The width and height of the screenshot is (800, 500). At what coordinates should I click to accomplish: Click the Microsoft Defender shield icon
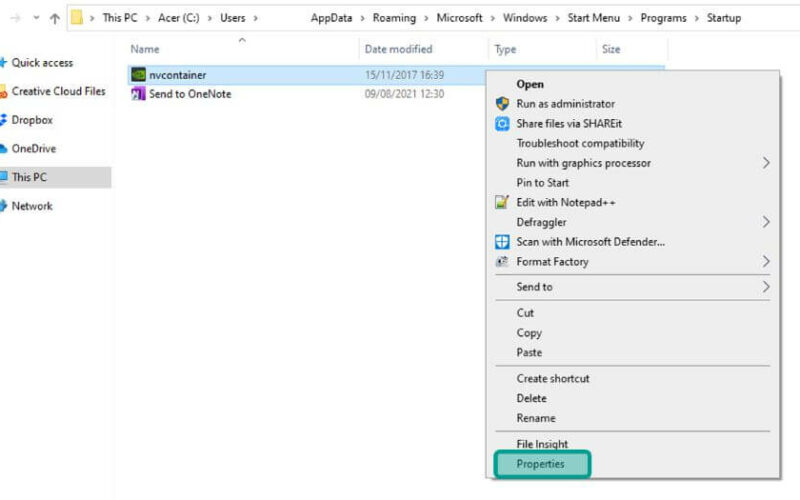pyautogui.click(x=503, y=242)
